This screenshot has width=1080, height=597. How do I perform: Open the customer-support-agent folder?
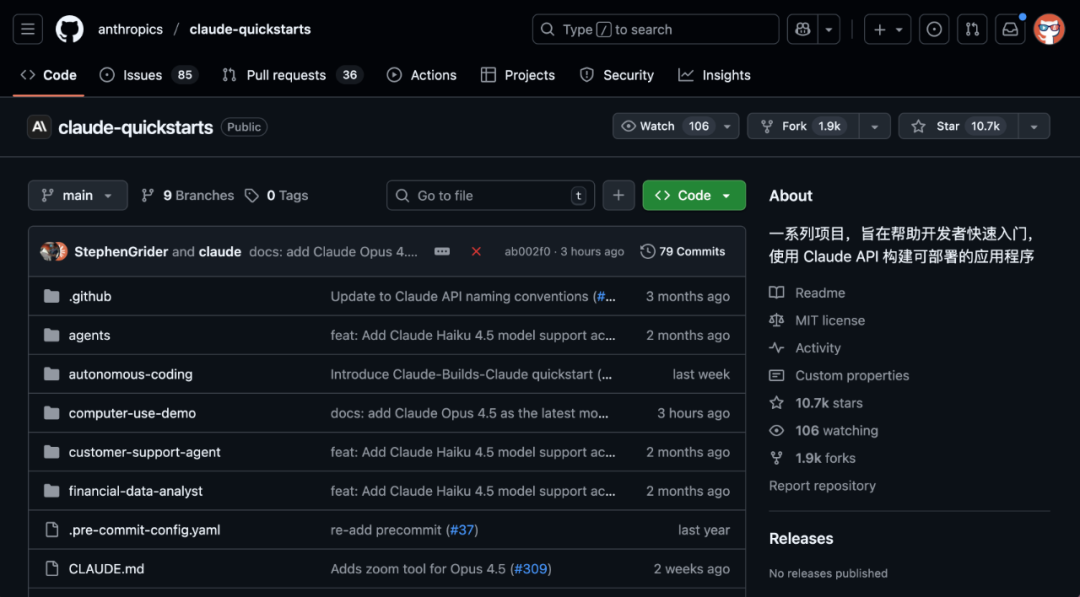pos(145,452)
